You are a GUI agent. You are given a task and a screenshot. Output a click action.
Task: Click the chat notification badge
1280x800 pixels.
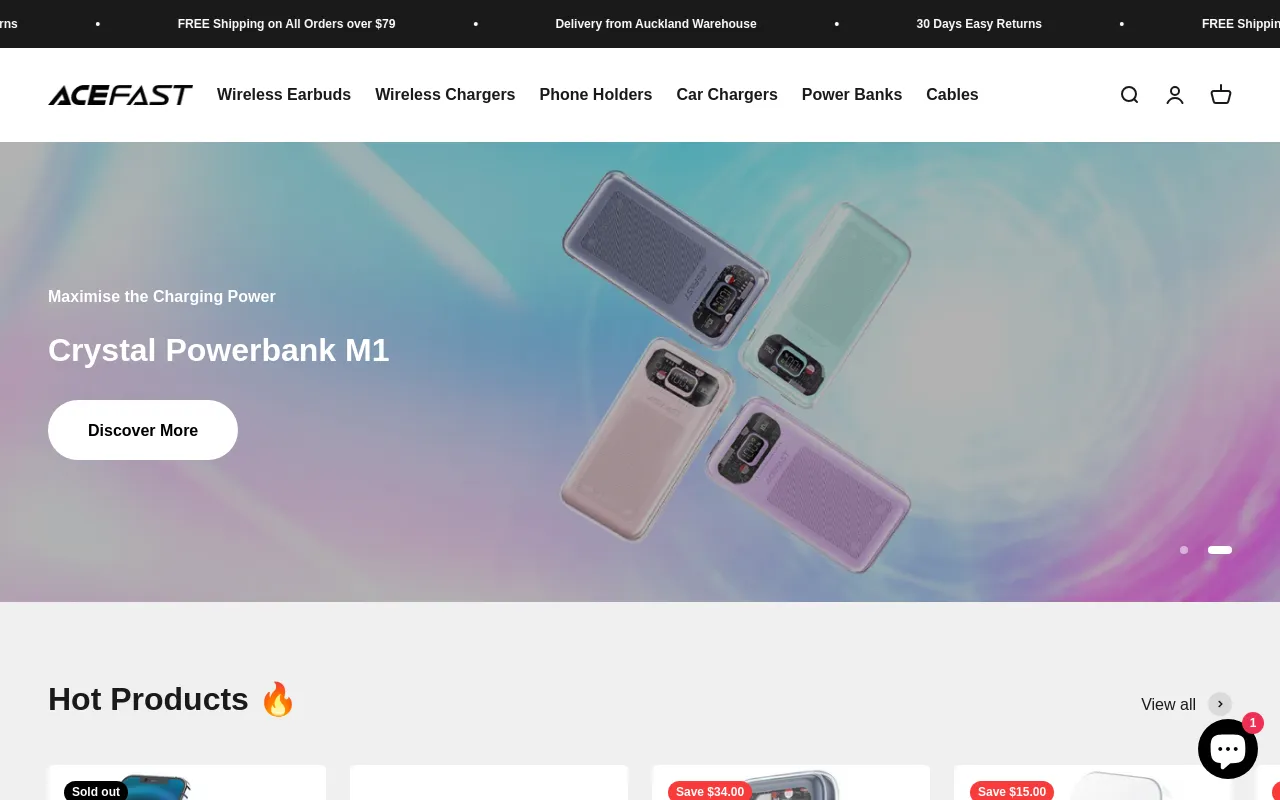click(1253, 723)
